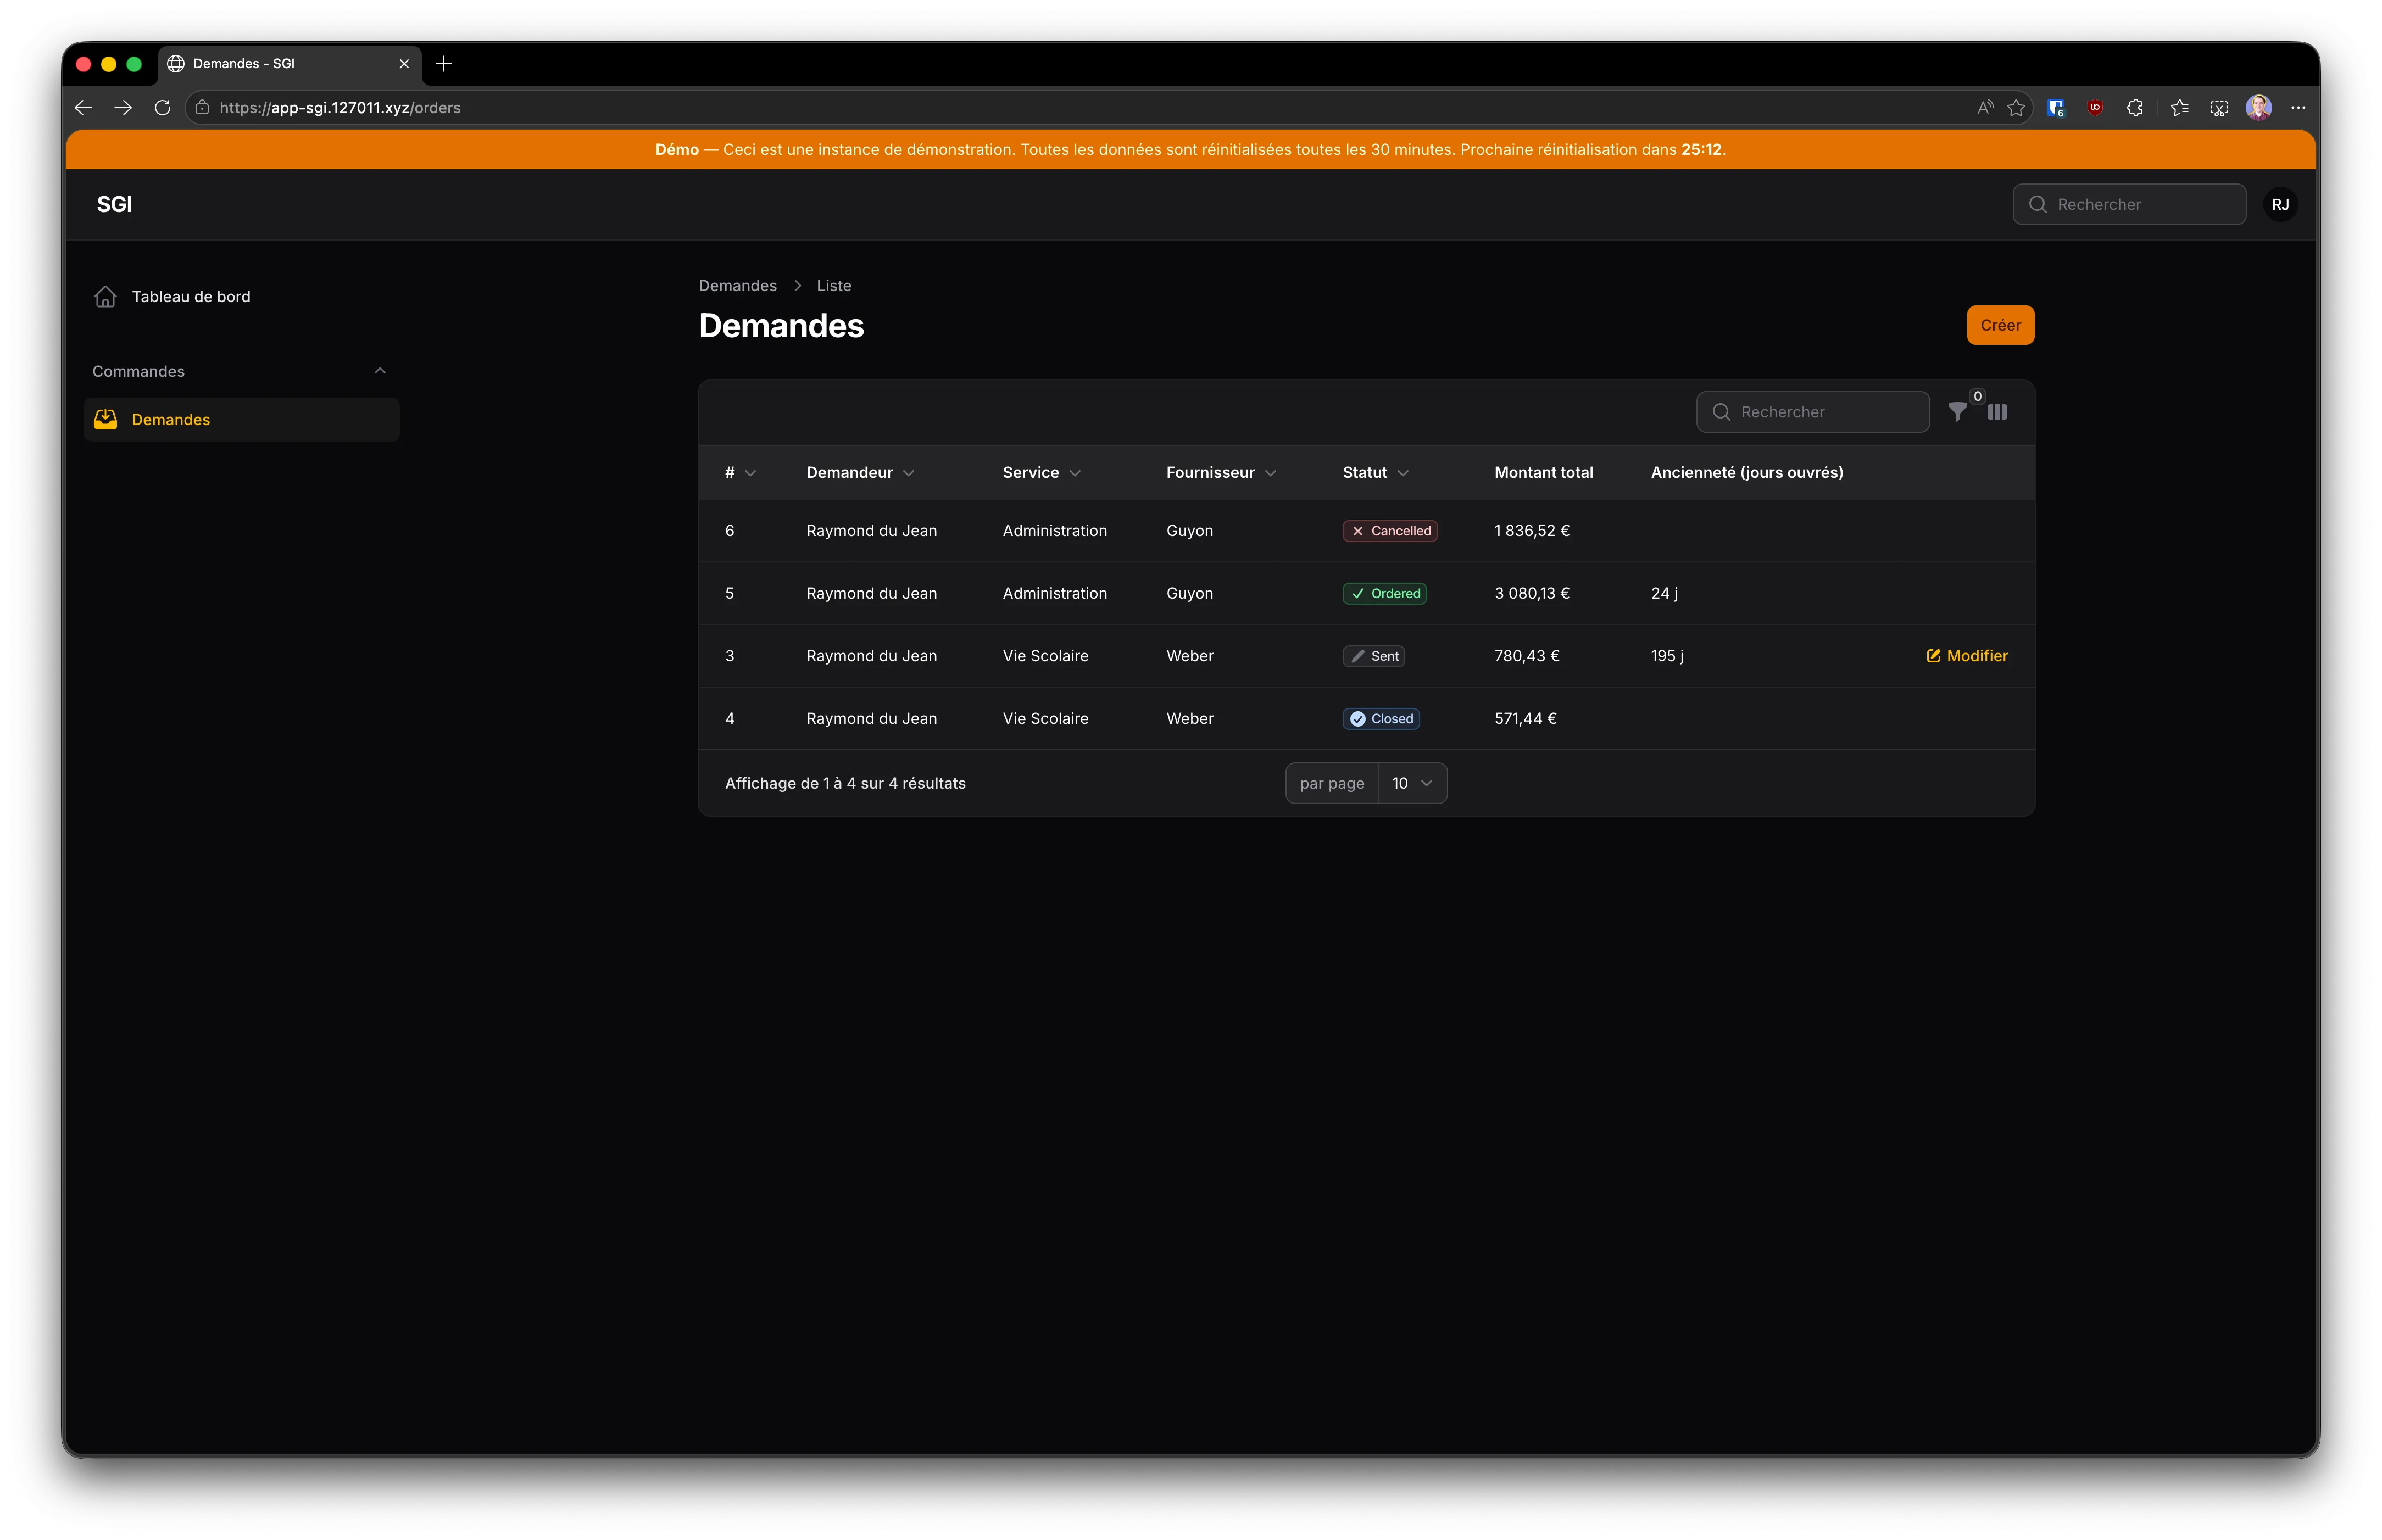Image resolution: width=2382 pixels, height=1540 pixels.
Task: Sort the table by Fournisseur column
Action: [x=1221, y=473]
